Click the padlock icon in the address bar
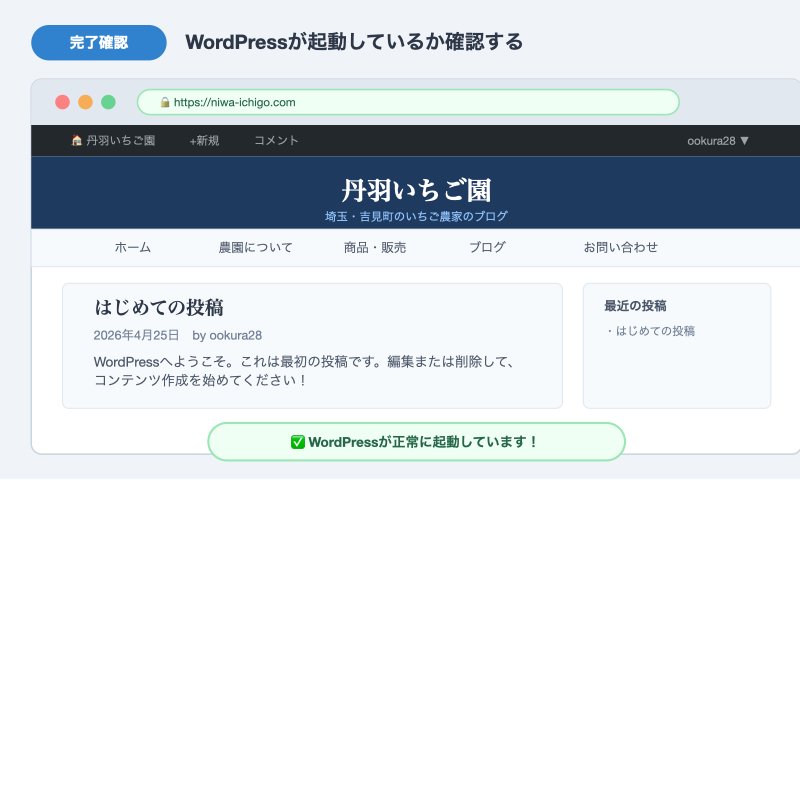This screenshot has height=800, width=800. coord(163,102)
